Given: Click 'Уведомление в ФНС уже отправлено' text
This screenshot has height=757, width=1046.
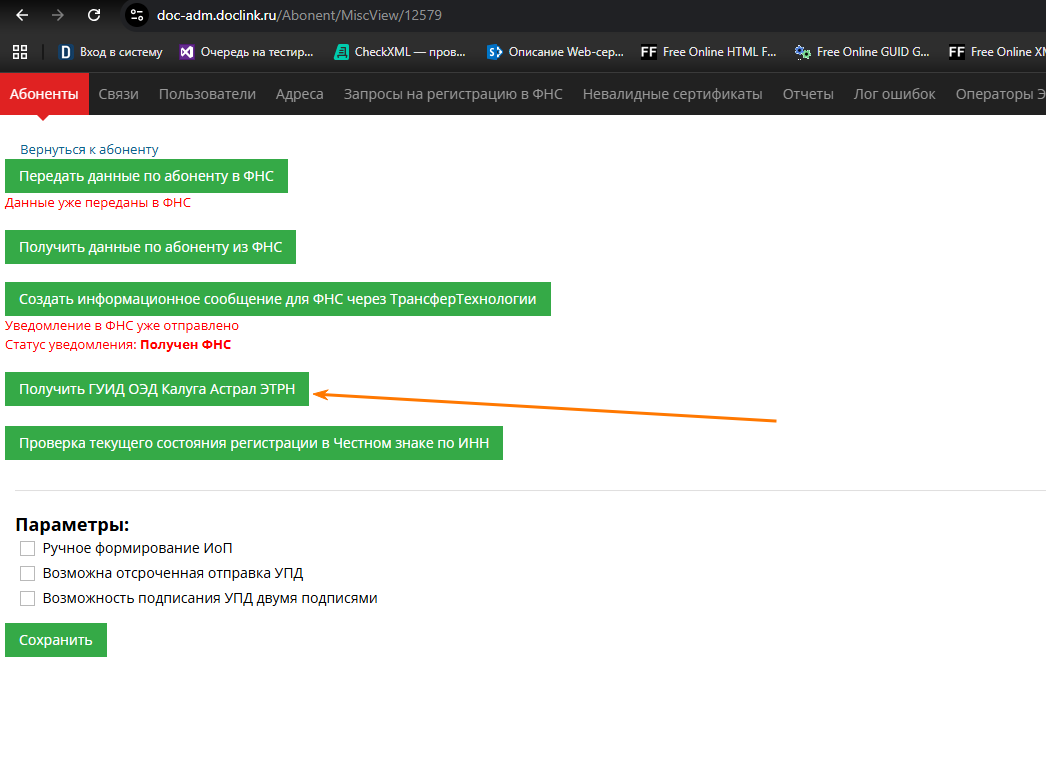Looking at the screenshot, I should [121, 325].
